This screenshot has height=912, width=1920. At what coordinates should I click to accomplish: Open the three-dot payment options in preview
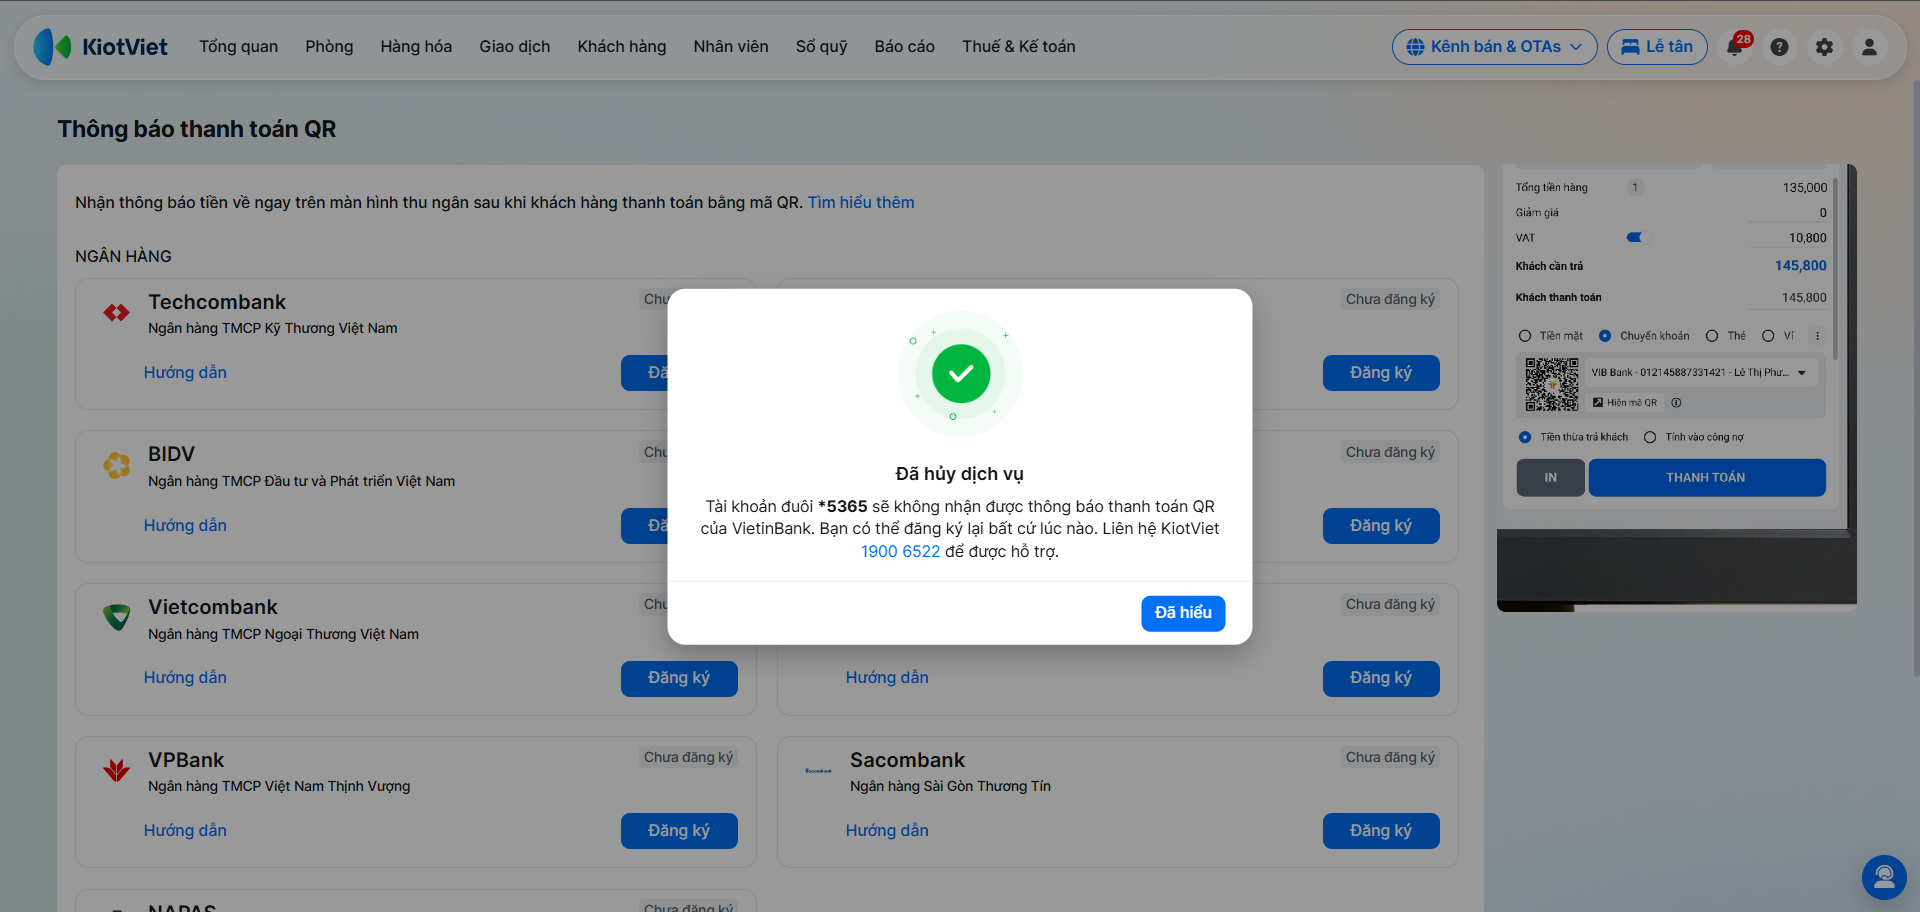pyautogui.click(x=1817, y=336)
